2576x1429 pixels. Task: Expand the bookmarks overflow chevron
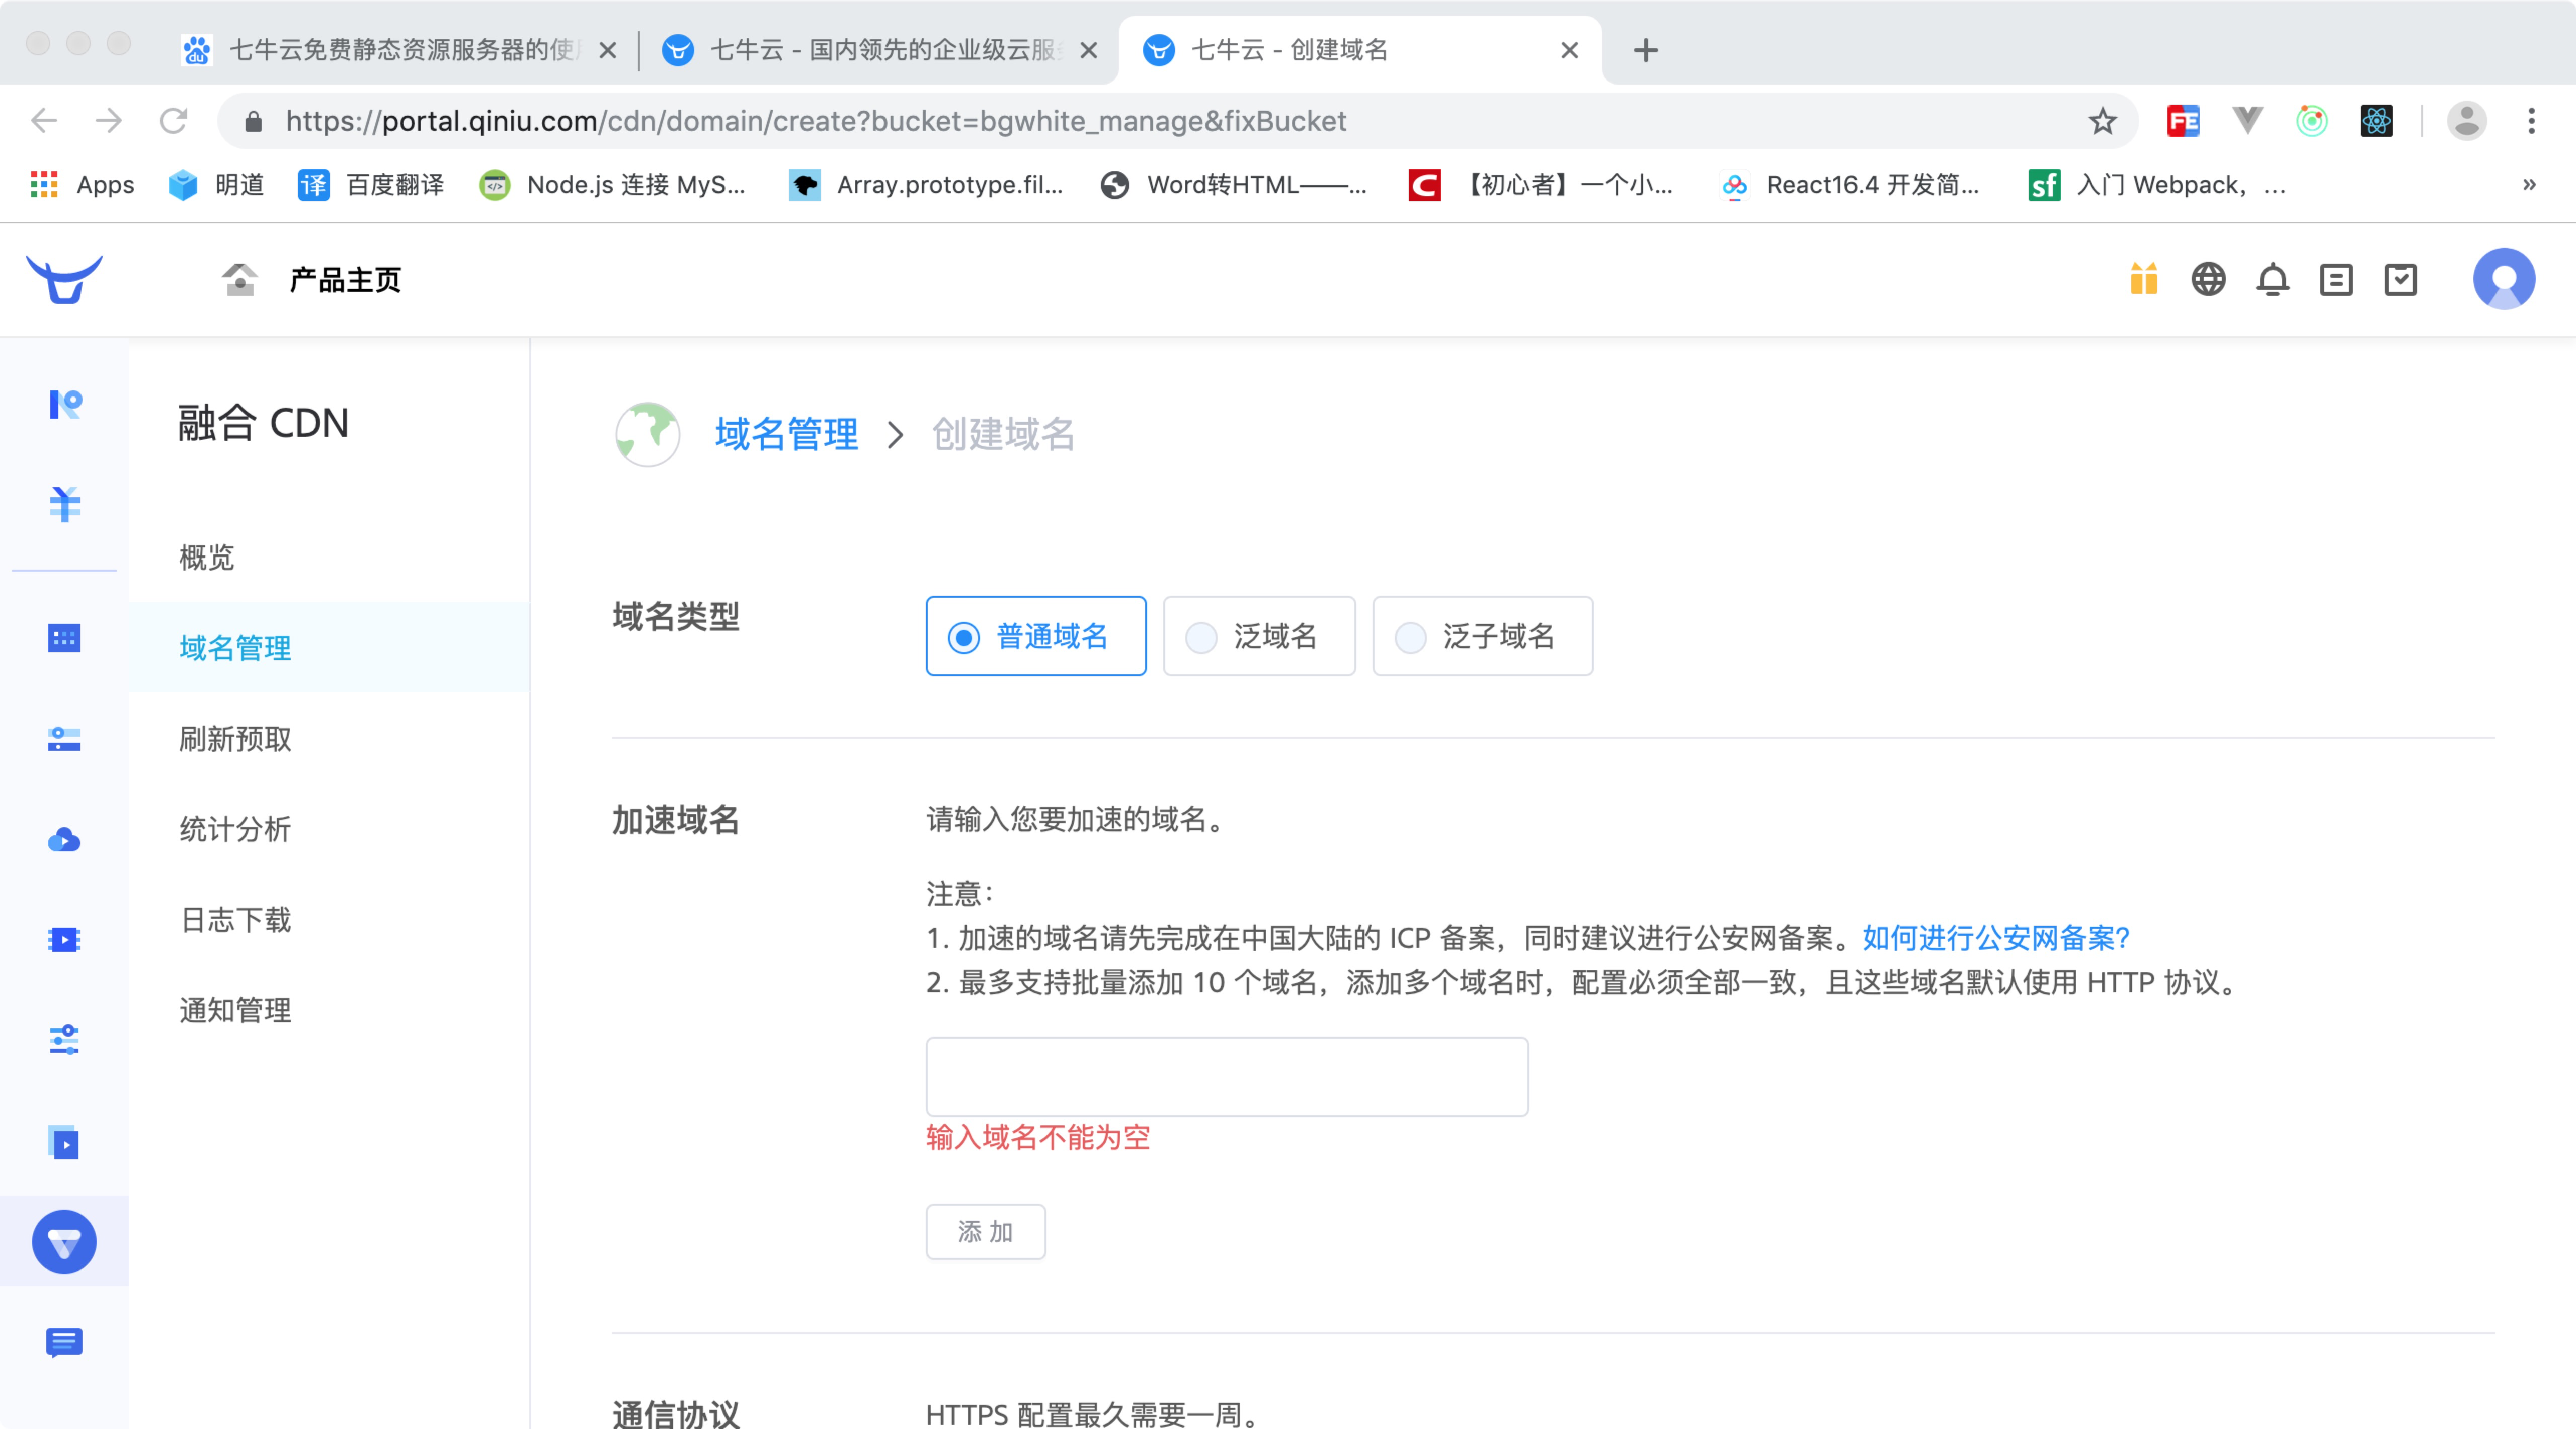coord(2529,185)
